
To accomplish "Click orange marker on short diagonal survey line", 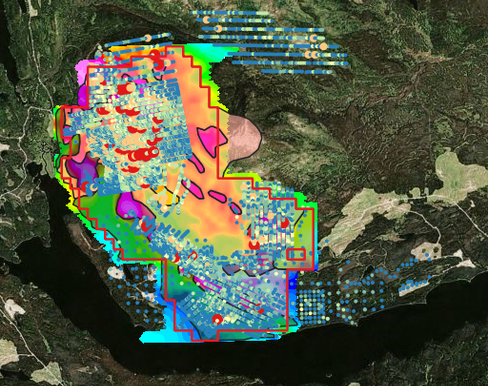I will (148, 38).
